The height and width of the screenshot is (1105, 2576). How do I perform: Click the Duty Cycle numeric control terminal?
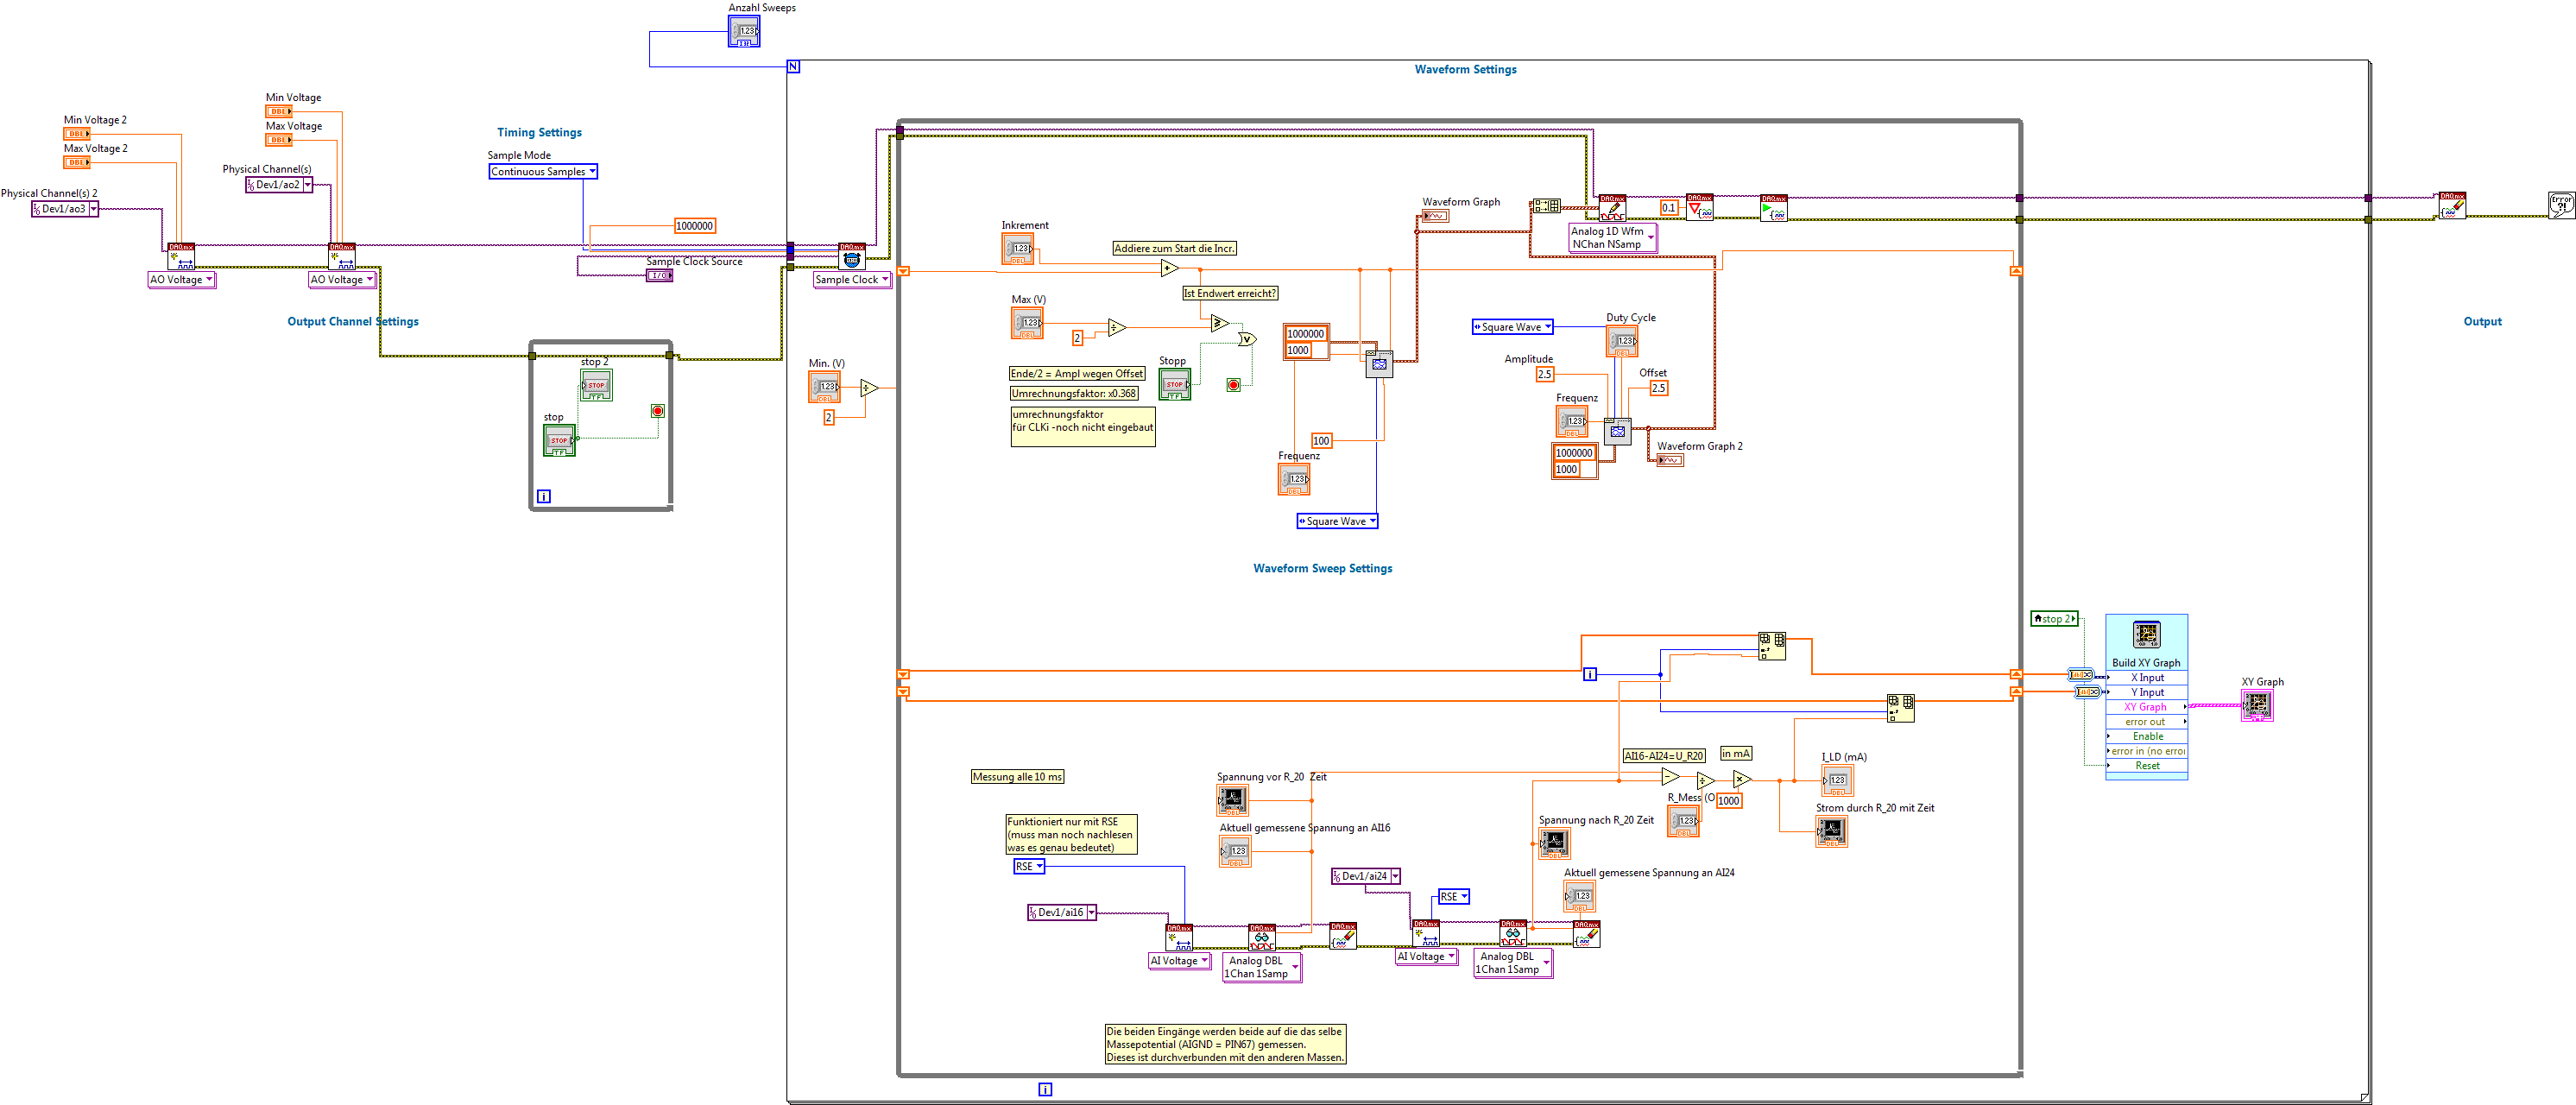point(1622,341)
